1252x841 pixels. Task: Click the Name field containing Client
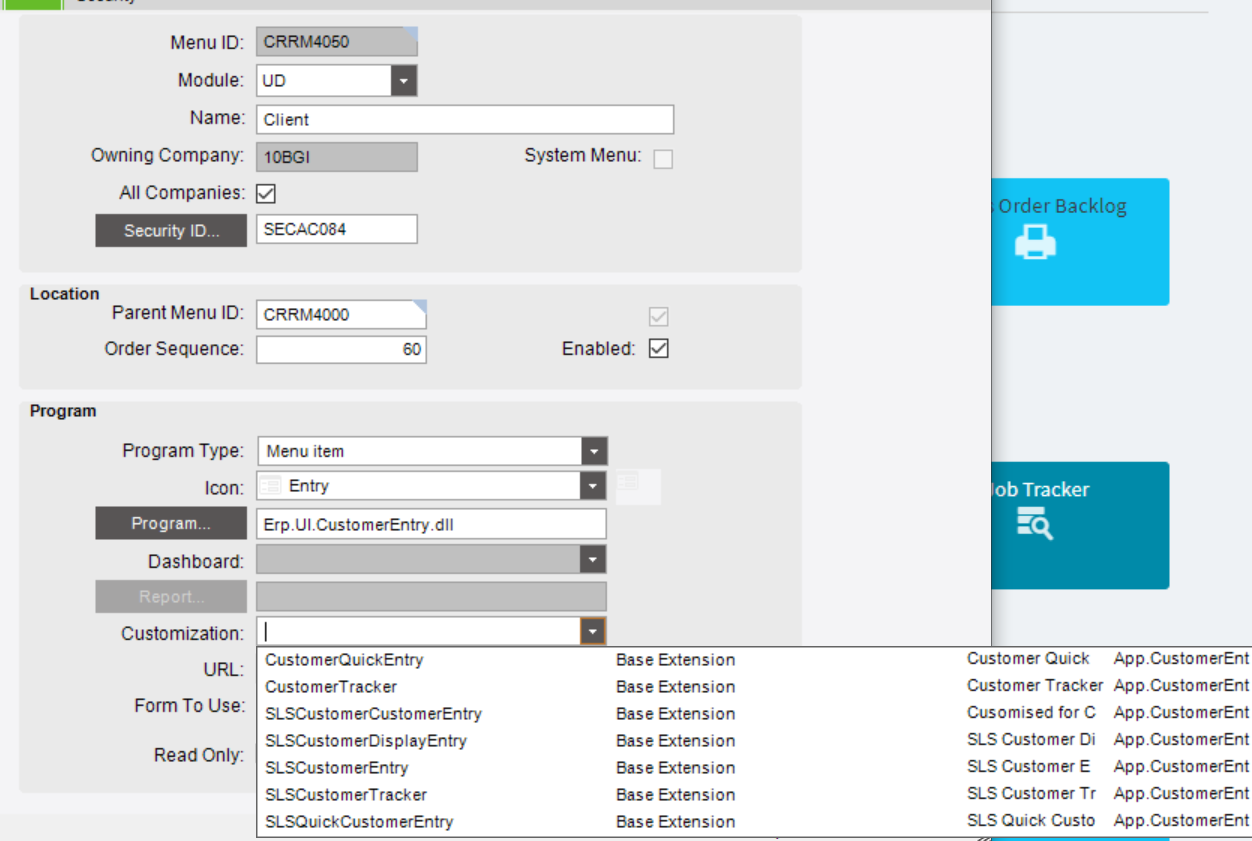465,119
